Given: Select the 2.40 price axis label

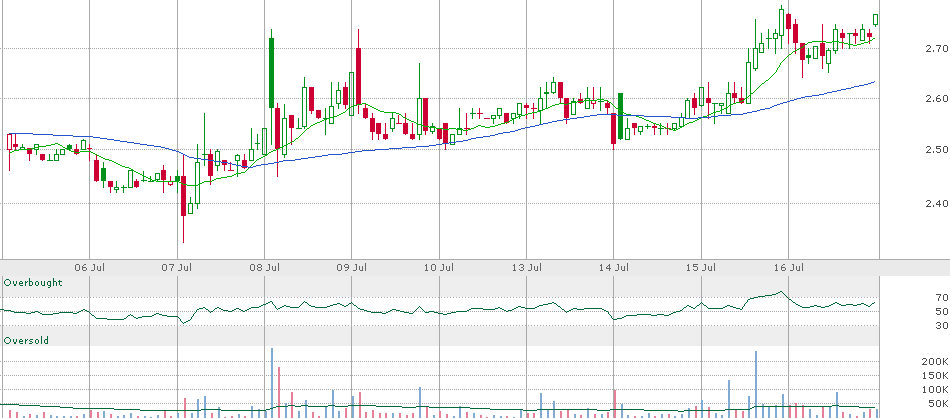Looking at the screenshot, I should point(936,204).
